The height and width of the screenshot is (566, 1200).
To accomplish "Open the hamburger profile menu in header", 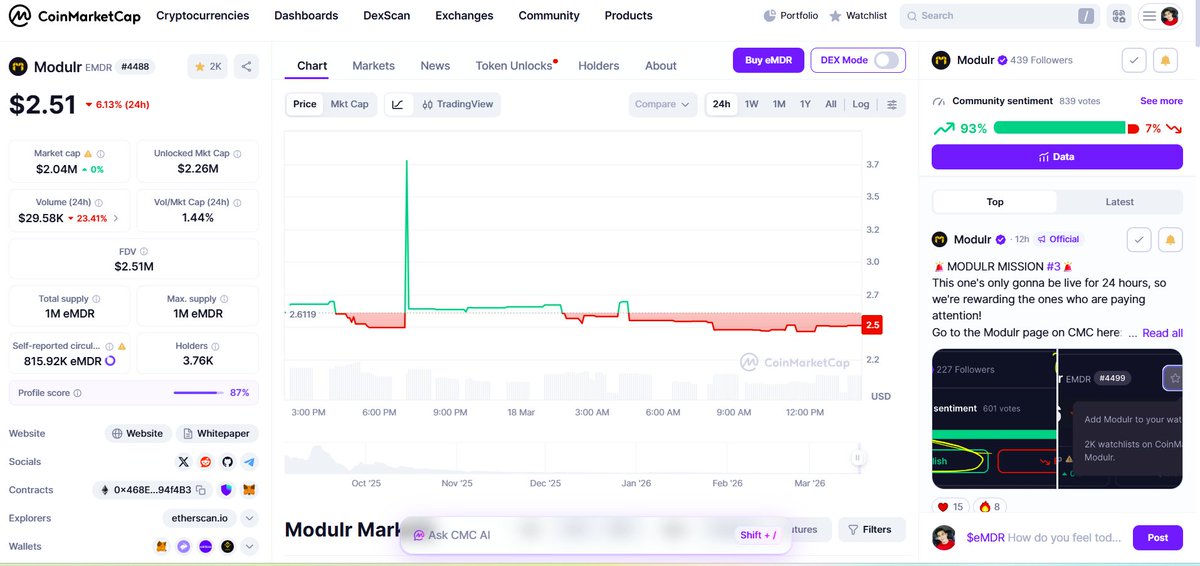I will [1160, 16].
